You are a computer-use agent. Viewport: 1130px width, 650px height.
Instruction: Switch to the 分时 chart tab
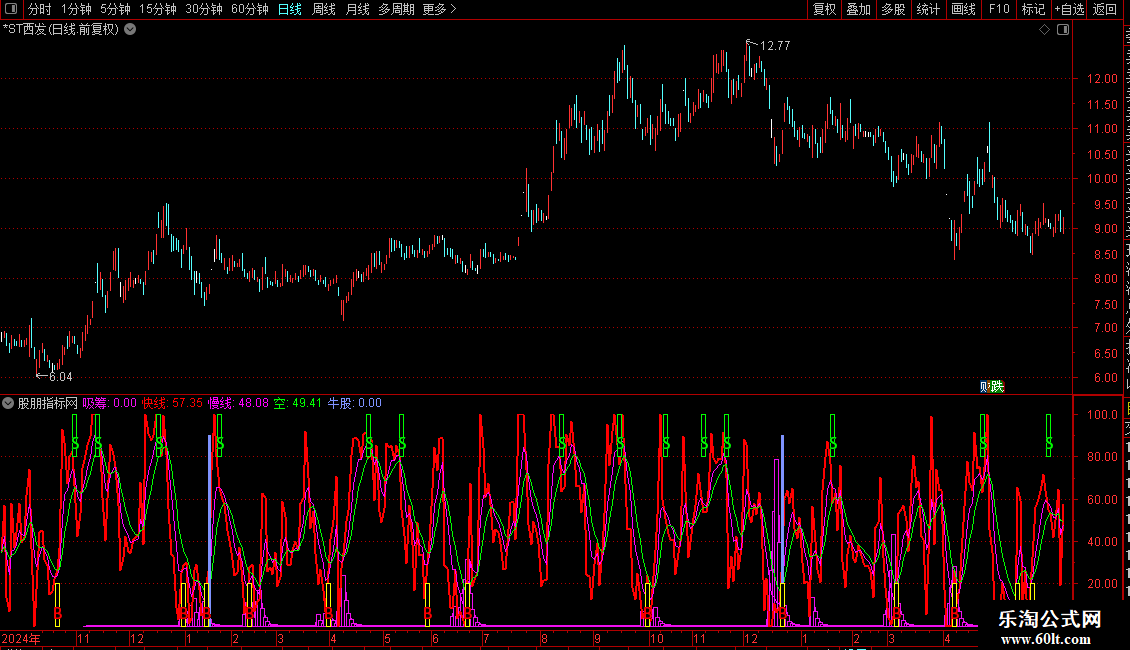pos(40,9)
